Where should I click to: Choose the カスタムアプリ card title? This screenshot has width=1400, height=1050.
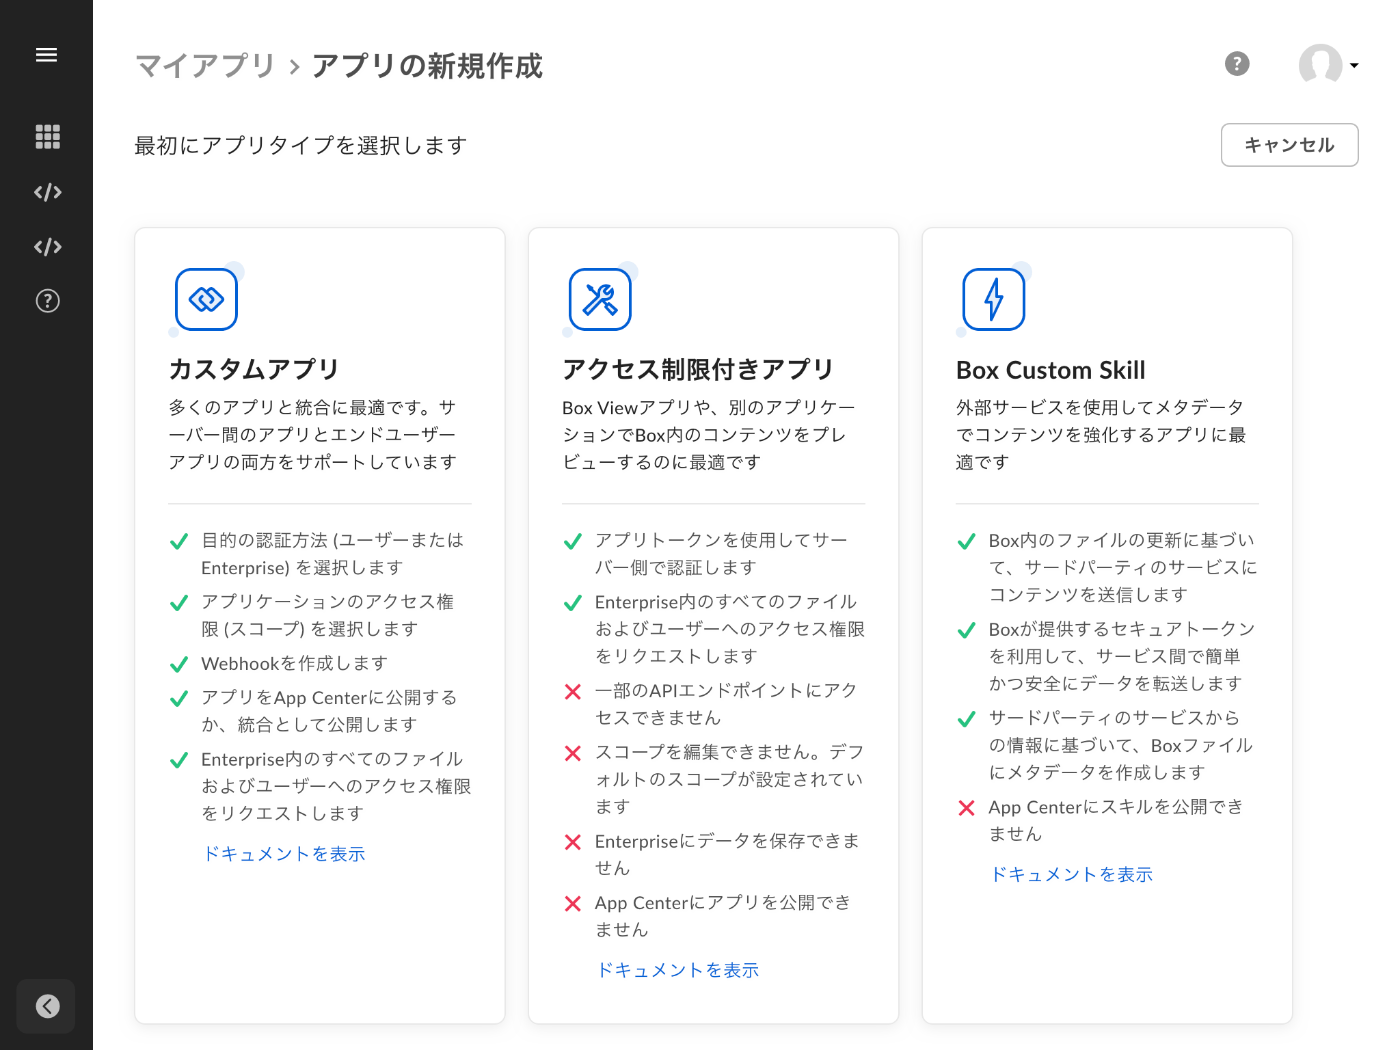pos(254,370)
